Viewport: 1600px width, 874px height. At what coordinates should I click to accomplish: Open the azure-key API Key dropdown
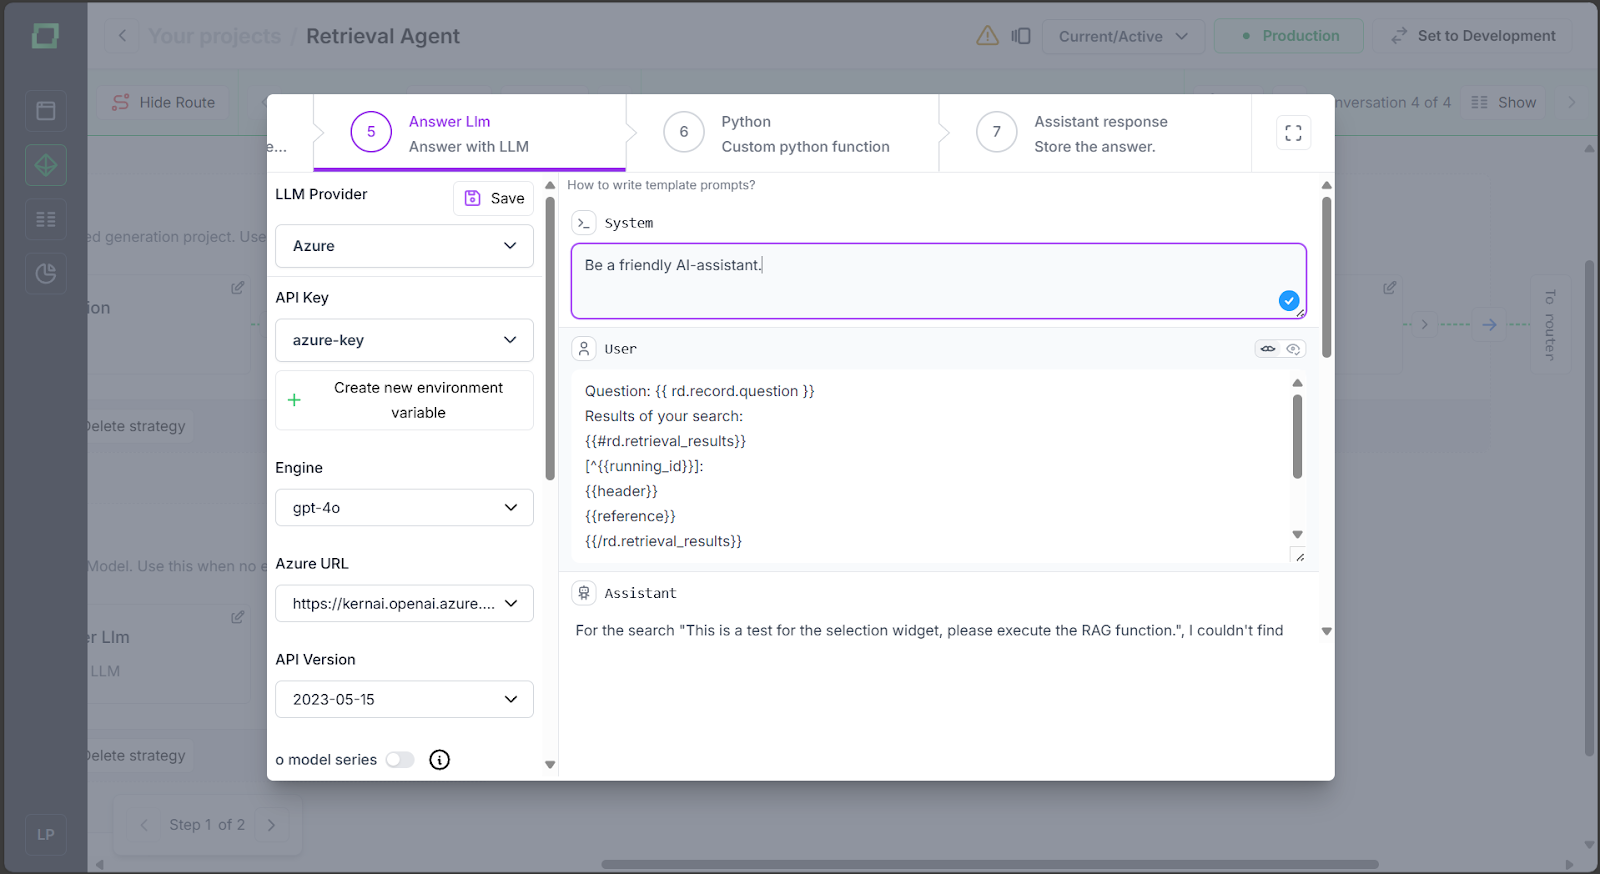[404, 340]
